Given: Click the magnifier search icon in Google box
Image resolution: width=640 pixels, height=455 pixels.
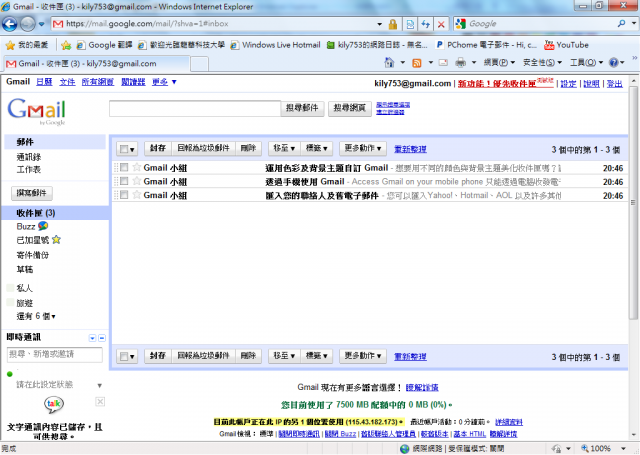Looking at the screenshot, I should coord(621,24).
